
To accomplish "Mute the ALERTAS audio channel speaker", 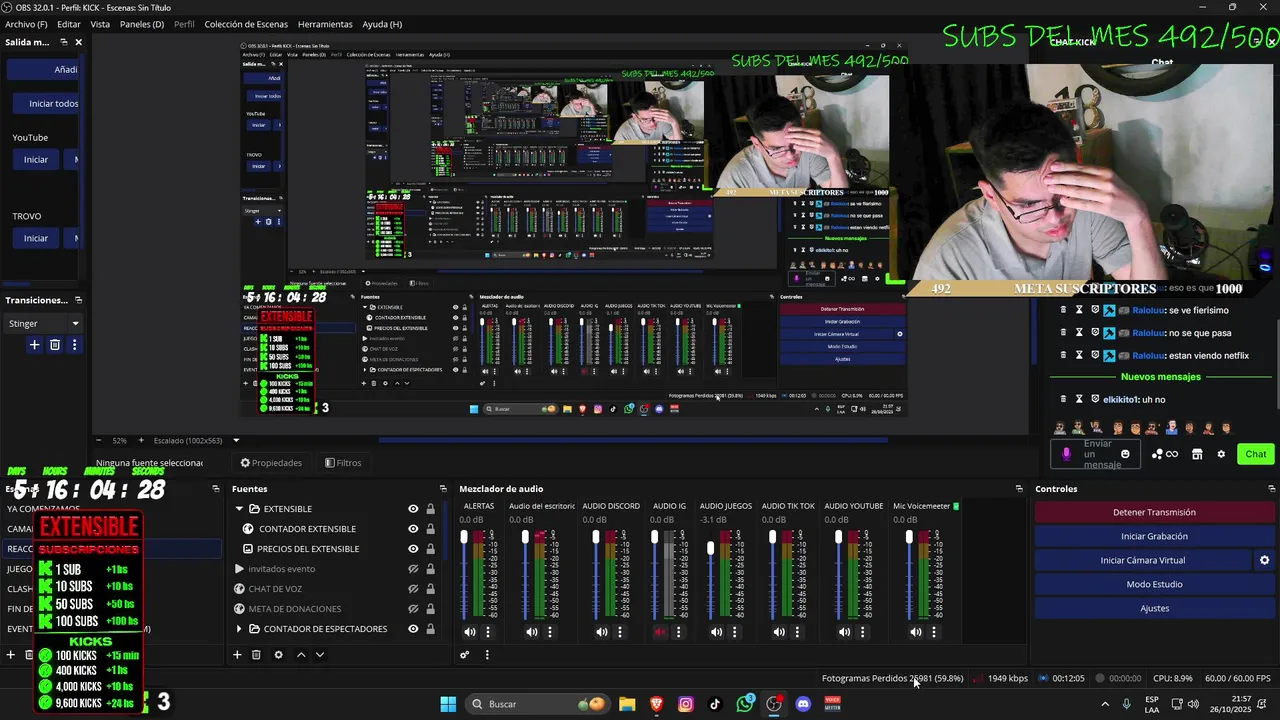I will pos(470,632).
